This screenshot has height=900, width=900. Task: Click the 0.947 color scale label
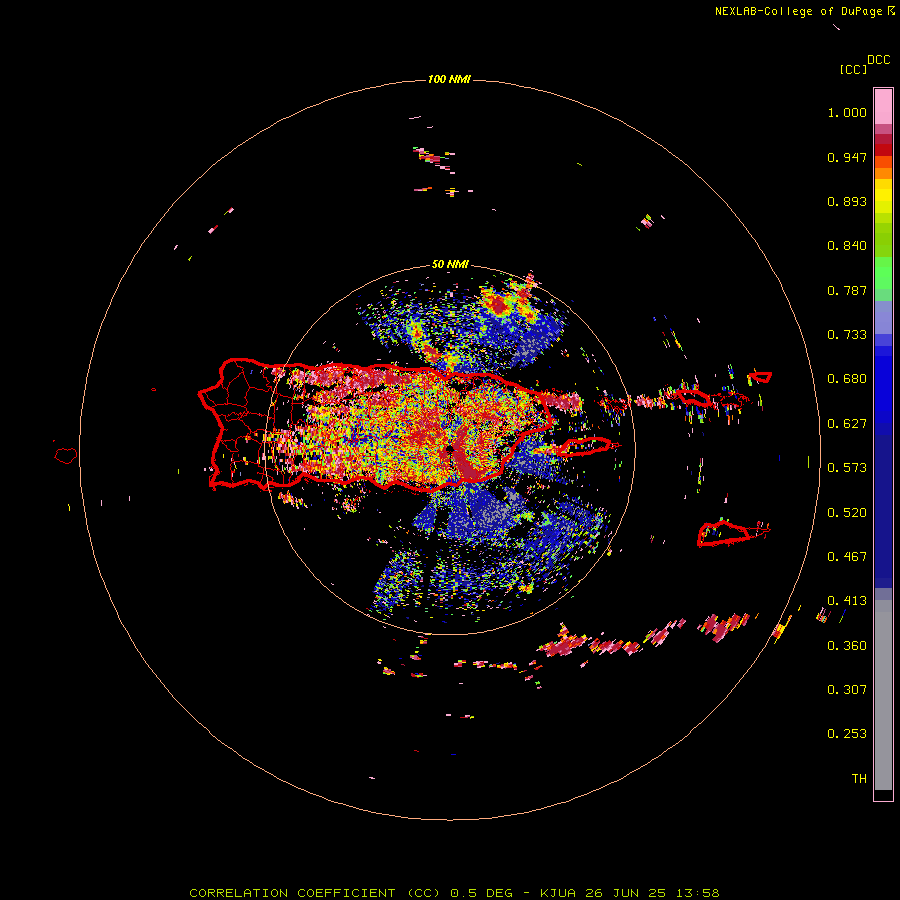tap(847, 157)
